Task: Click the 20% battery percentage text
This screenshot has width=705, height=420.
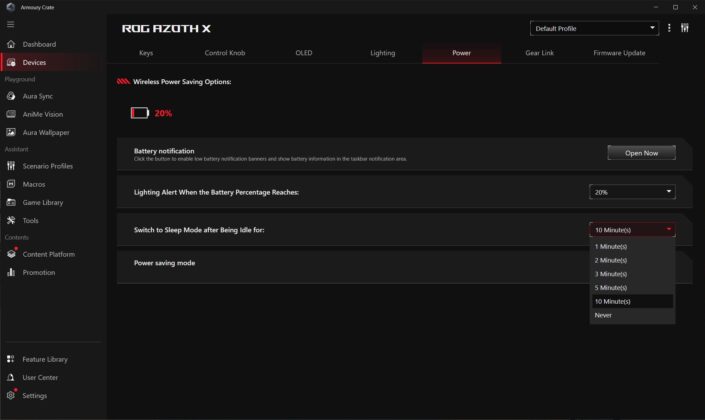Action: click(x=163, y=113)
